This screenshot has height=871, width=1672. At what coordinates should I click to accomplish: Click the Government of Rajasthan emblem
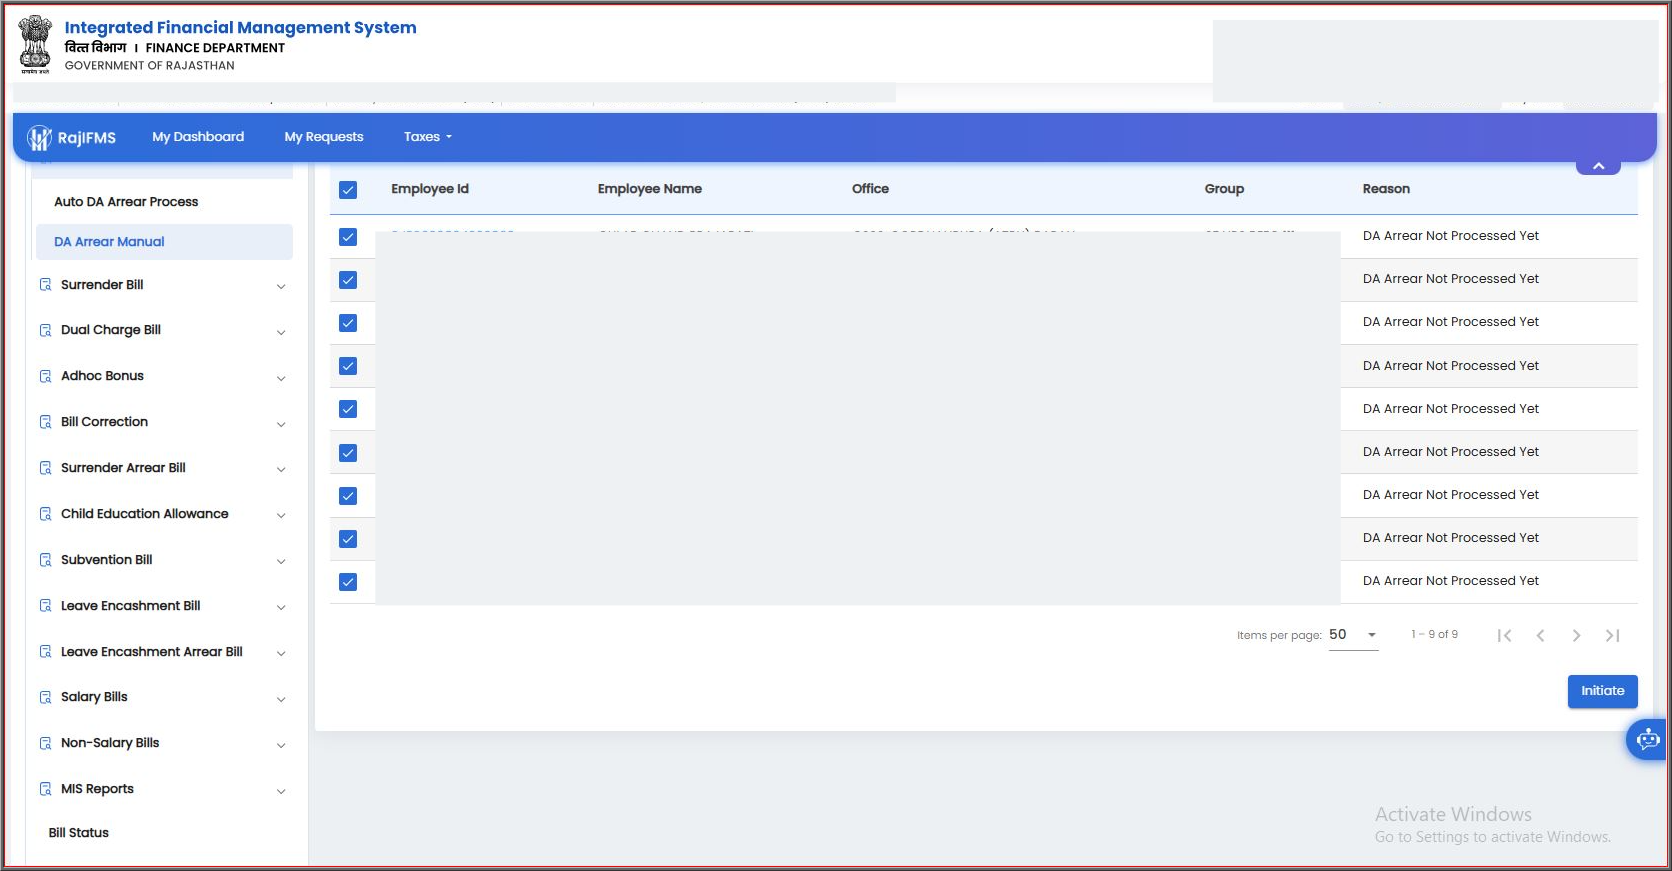tap(35, 45)
